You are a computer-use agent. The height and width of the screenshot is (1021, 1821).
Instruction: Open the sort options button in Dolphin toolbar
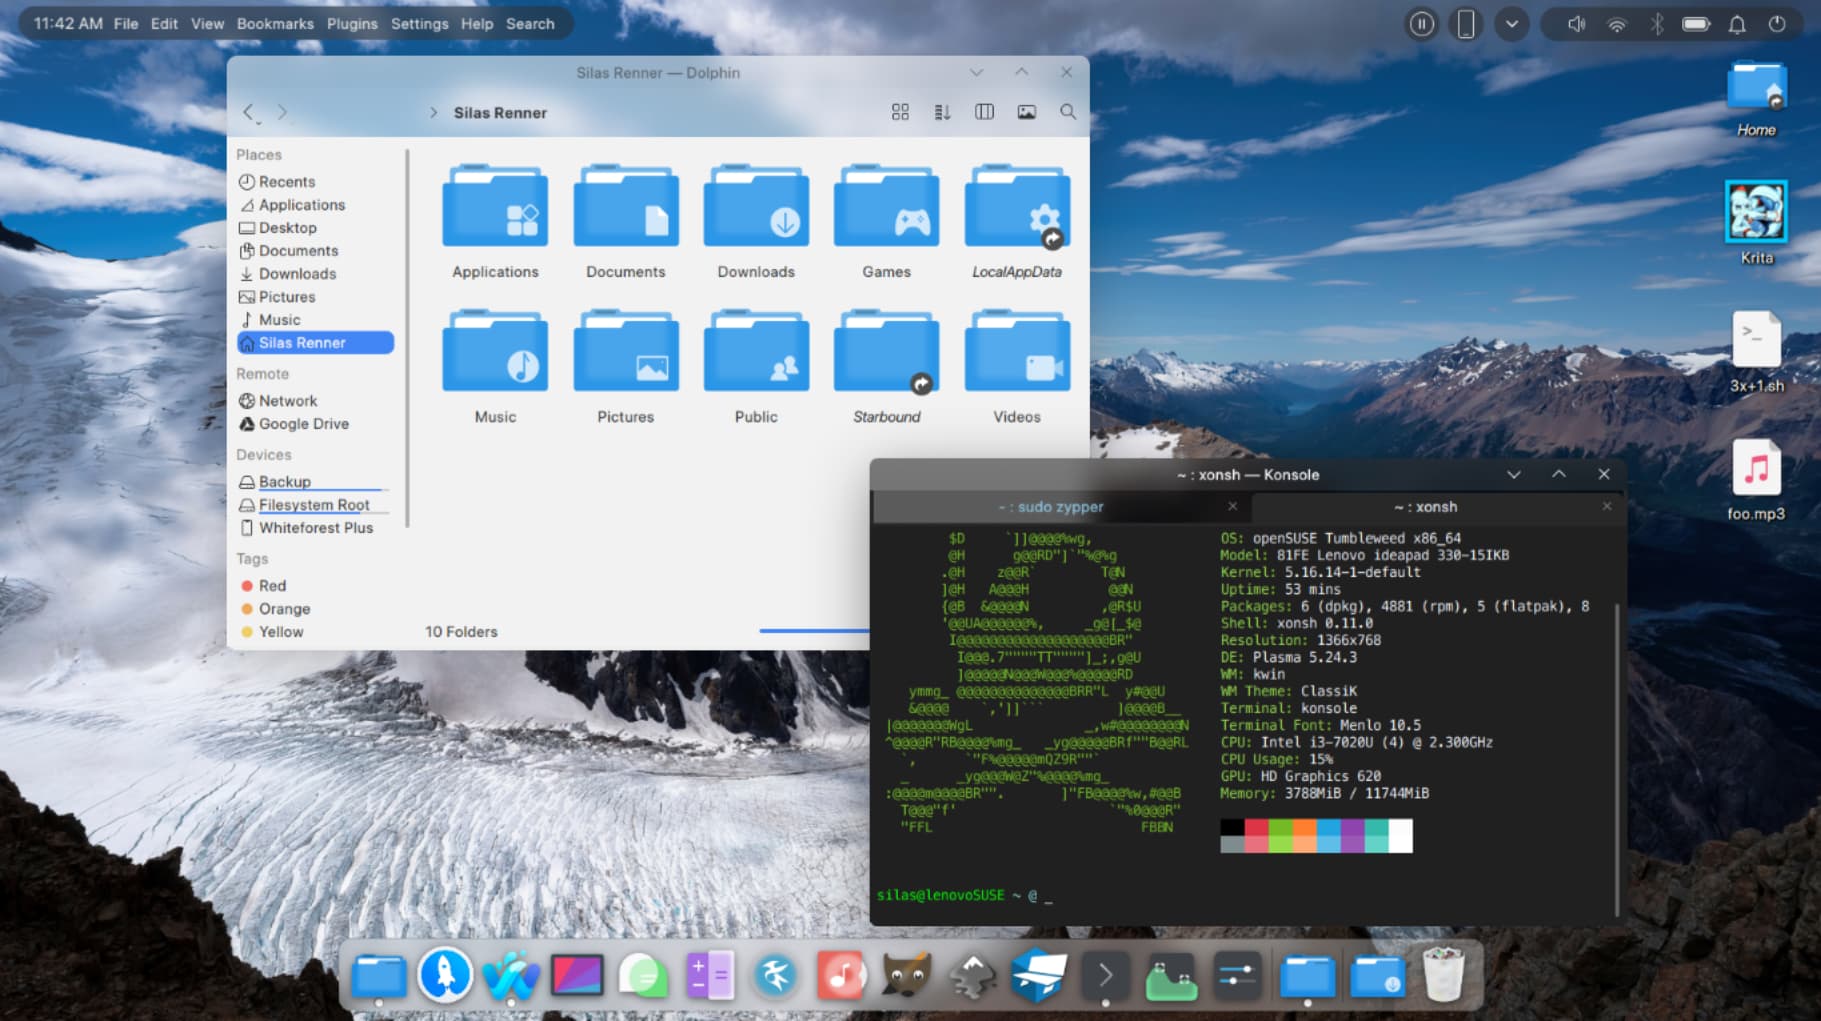[942, 112]
